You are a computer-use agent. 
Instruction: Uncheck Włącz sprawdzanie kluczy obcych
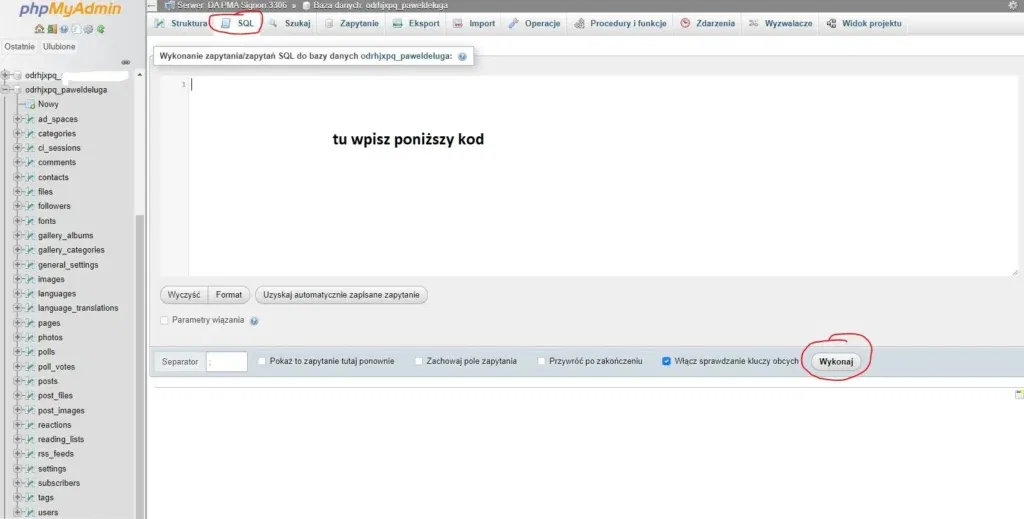pyautogui.click(x=667, y=361)
